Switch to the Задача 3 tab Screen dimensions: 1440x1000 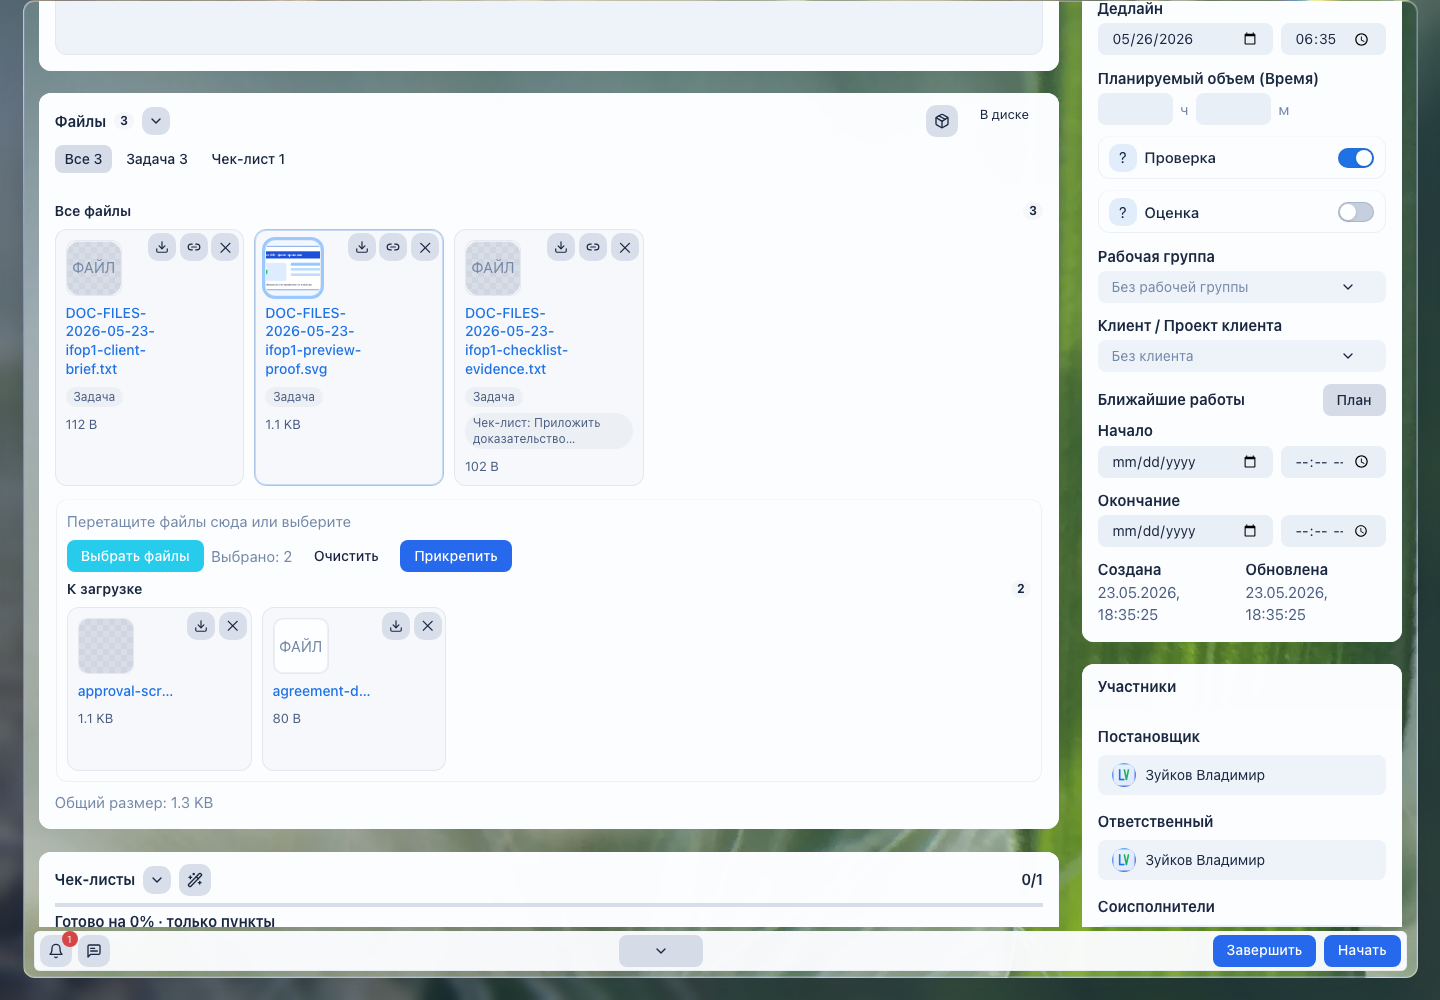(157, 159)
